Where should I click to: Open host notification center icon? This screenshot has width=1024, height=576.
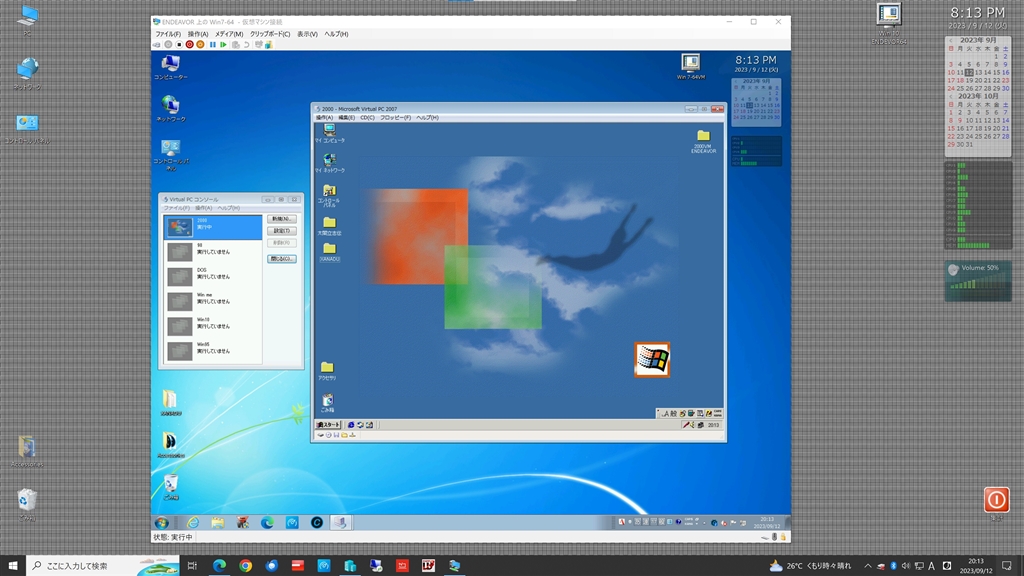(x=1006, y=566)
